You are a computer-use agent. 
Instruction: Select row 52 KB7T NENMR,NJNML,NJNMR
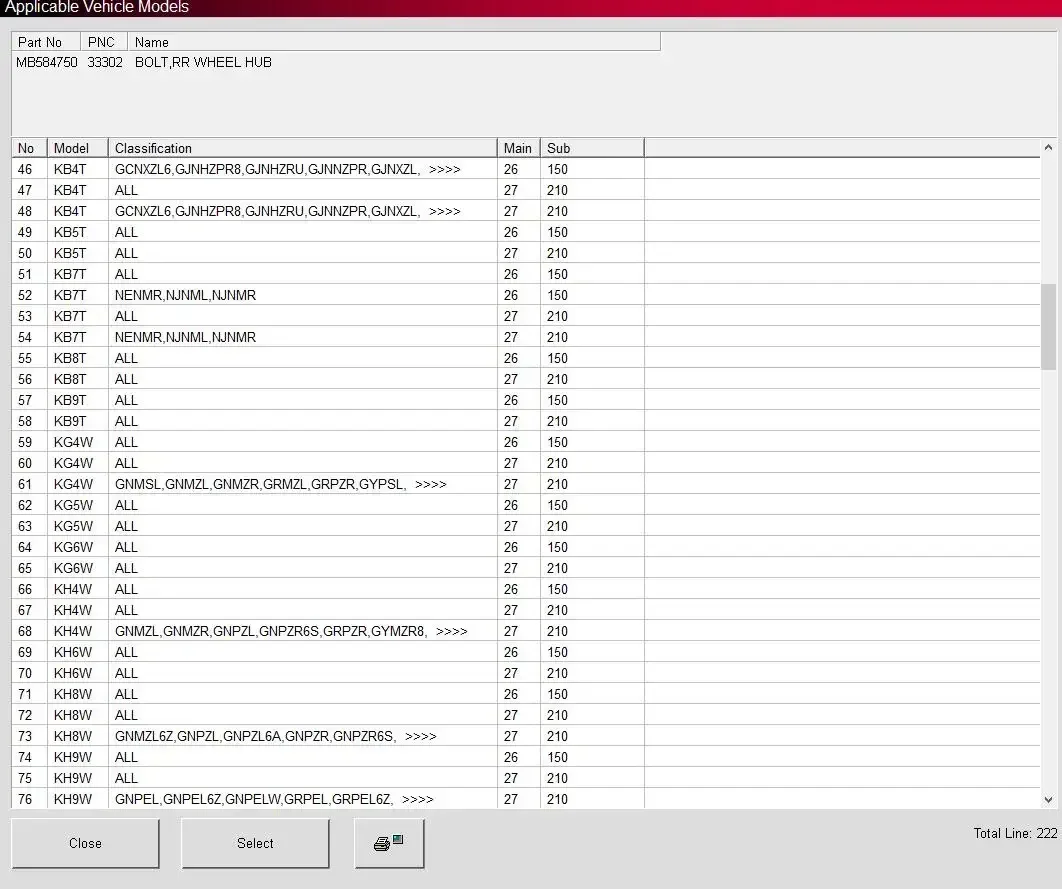[x=526, y=295]
